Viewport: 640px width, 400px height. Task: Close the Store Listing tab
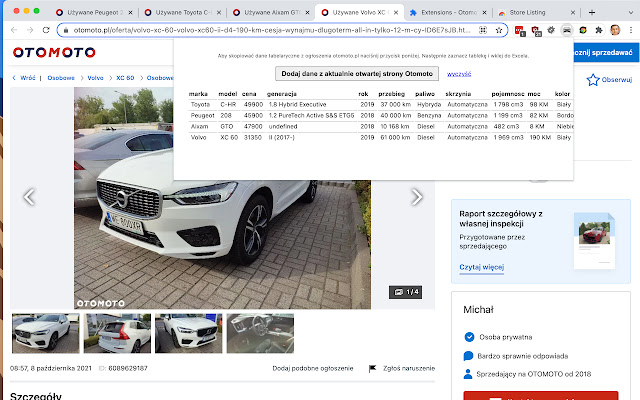point(573,13)
